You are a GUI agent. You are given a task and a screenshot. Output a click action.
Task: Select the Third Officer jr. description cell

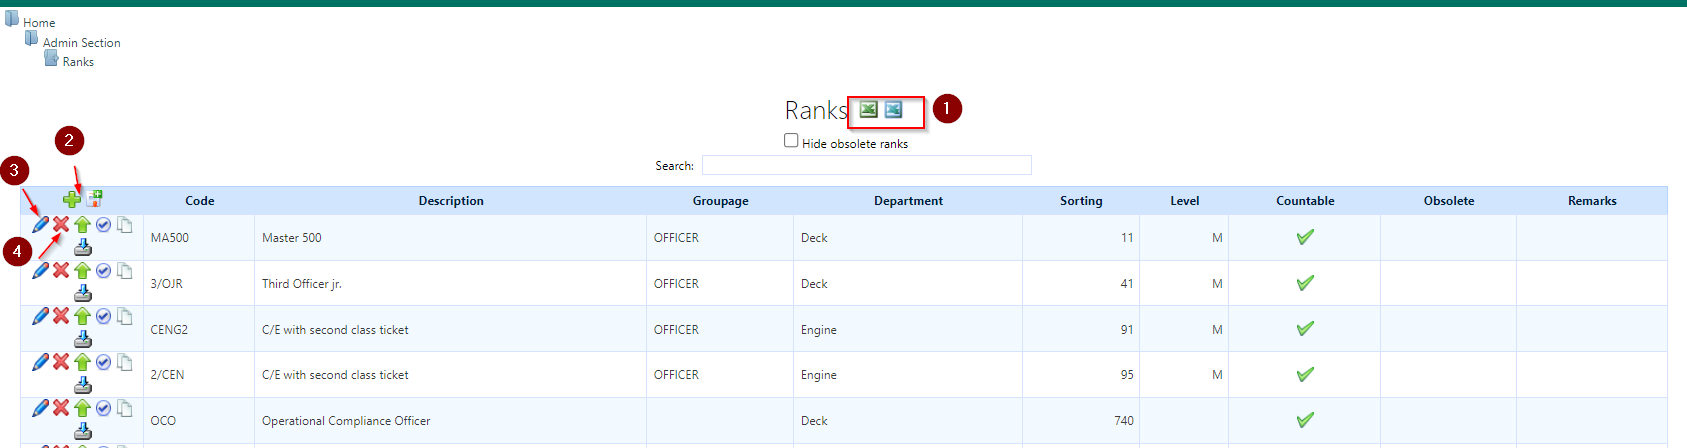(x=450, y=284)
